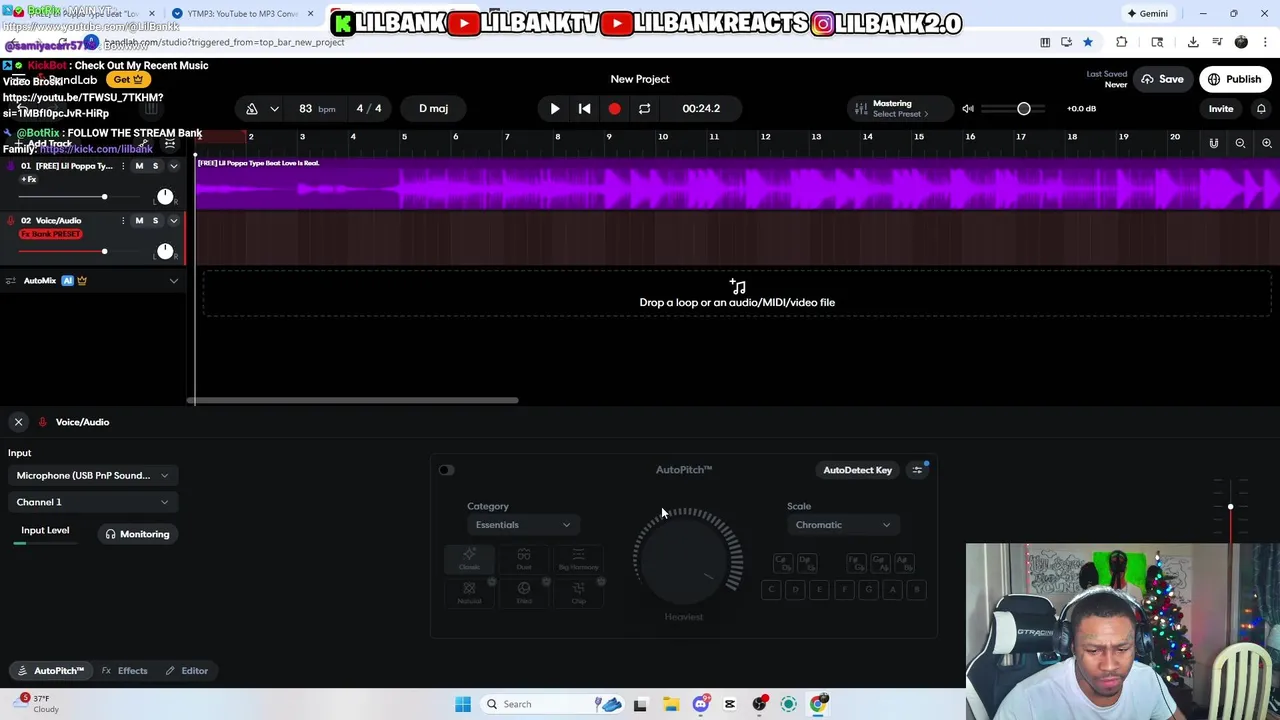Solo track 01 Lil Poppa beat
Viewport: 1280px width, 720px height.
(155, 166)
